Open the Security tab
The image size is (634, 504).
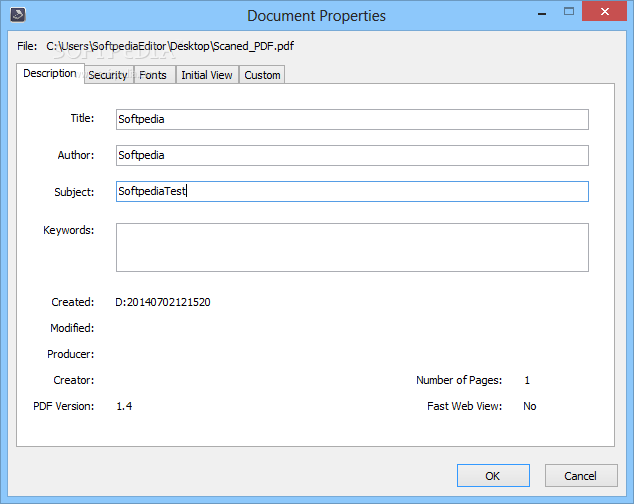tap(109, 75)
